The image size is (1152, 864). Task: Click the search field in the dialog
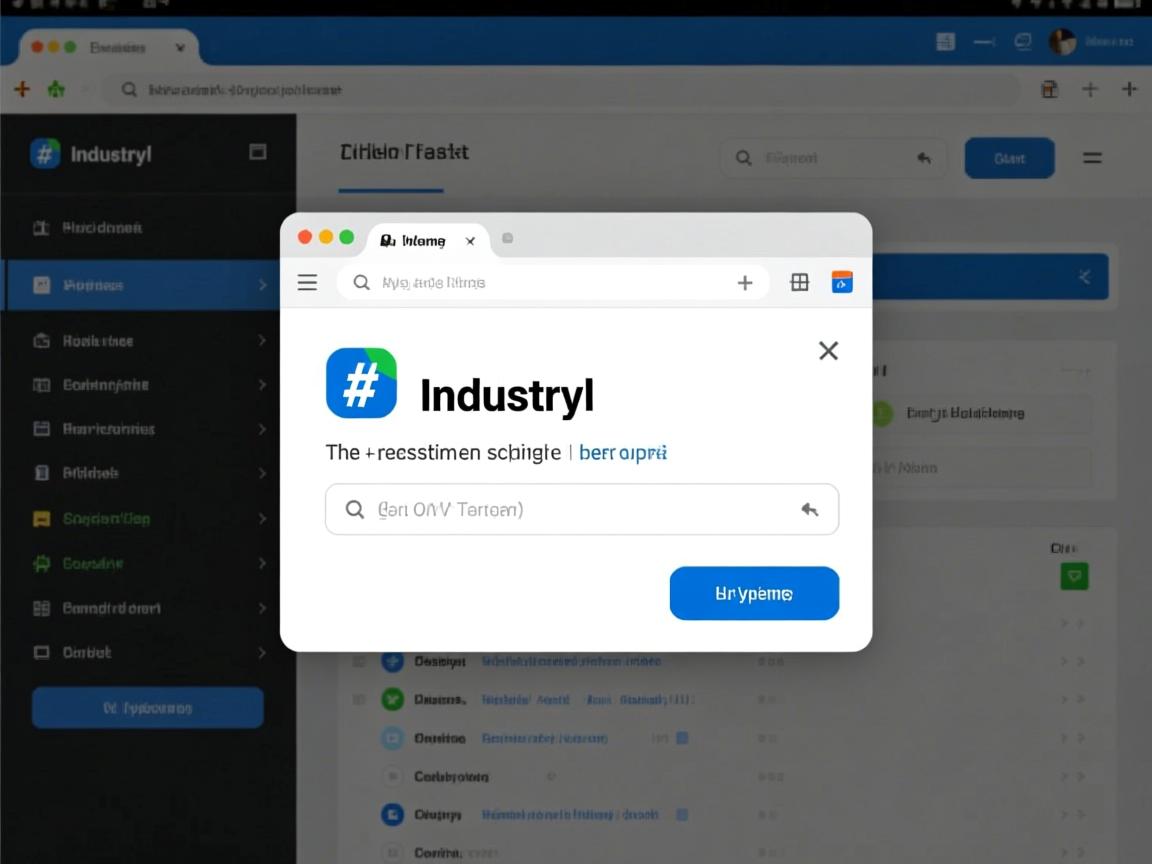click(582, 509)
